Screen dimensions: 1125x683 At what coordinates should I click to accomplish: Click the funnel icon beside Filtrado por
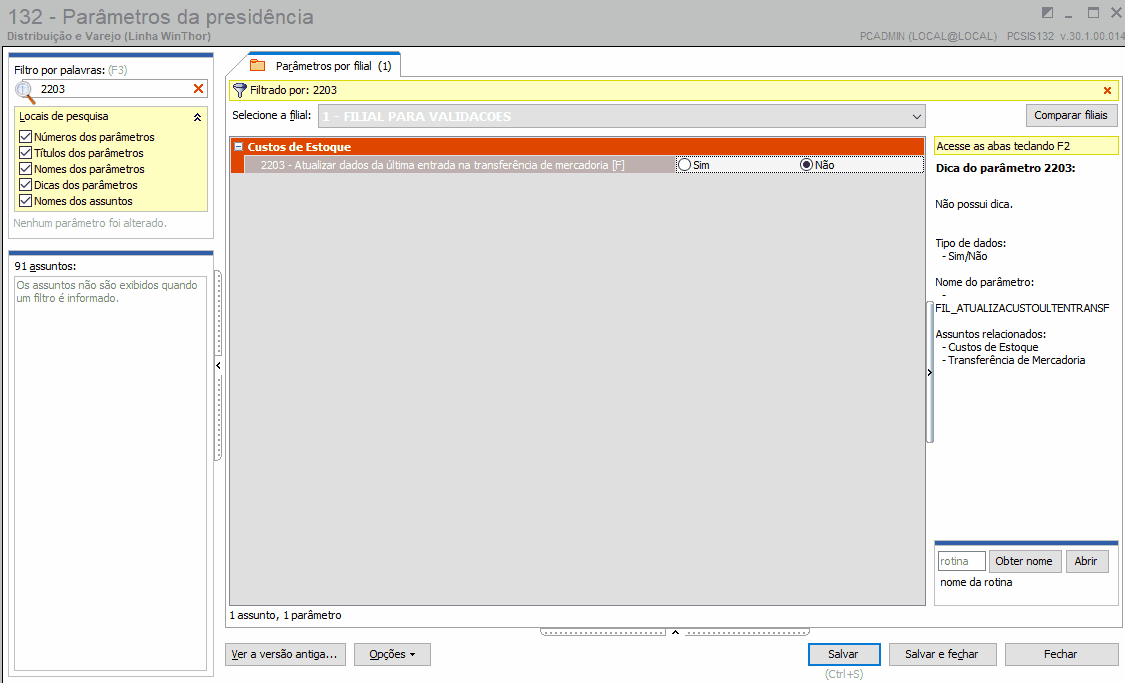point(240,90)
